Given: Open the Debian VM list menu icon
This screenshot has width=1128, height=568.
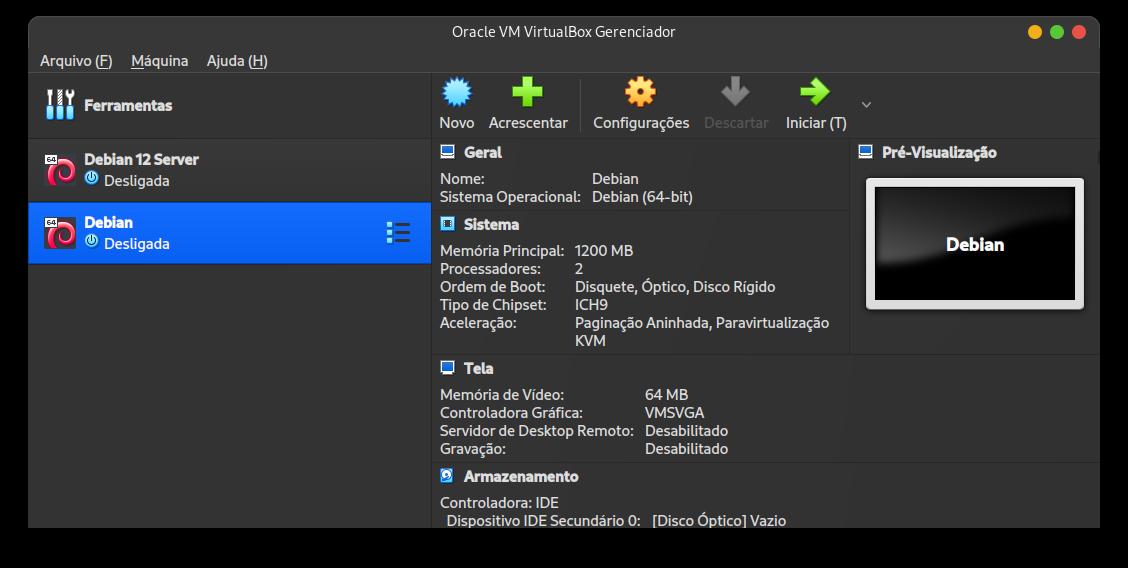Looking at the screenshot, I should (x=398, y=233).
